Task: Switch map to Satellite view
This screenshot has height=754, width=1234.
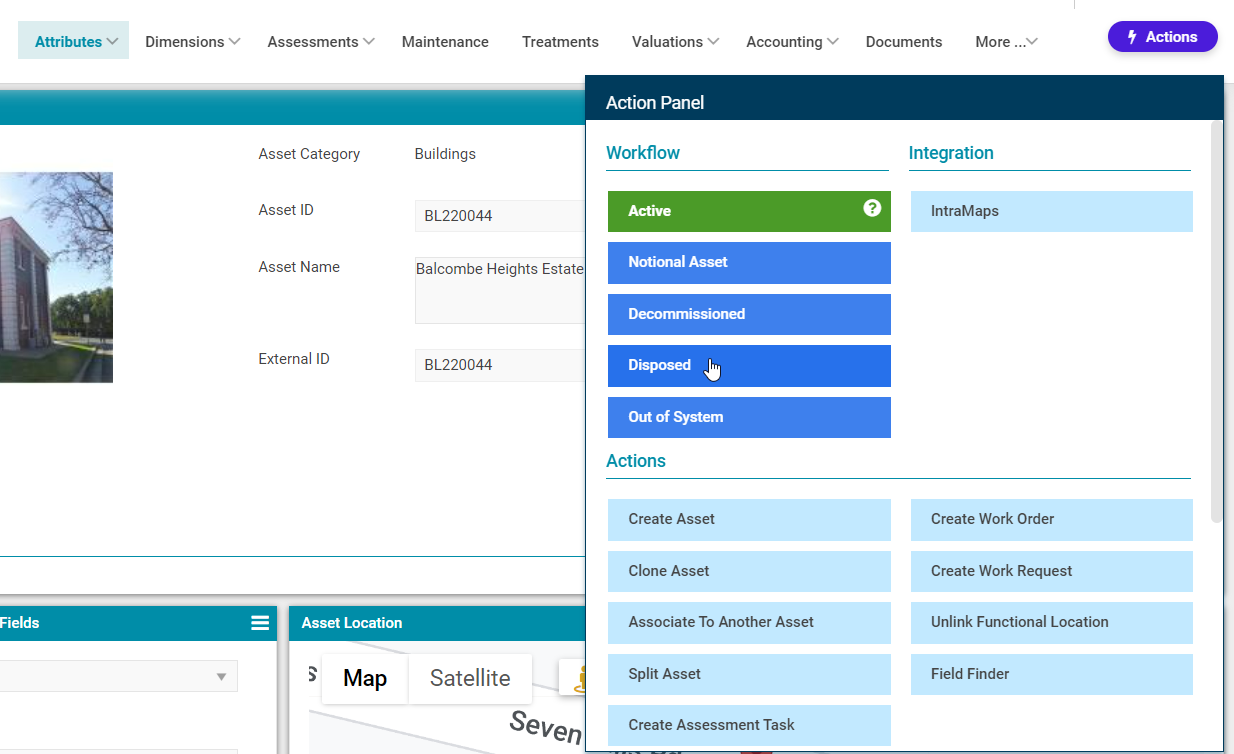Action: coord(469,678)
